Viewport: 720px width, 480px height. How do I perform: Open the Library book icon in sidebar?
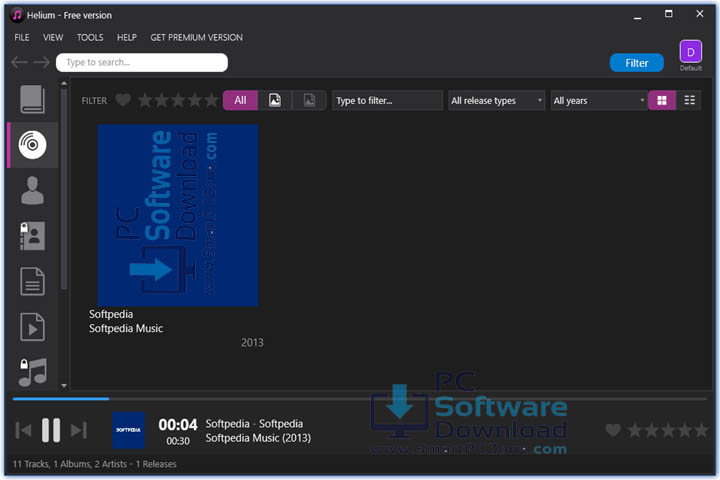32,99
